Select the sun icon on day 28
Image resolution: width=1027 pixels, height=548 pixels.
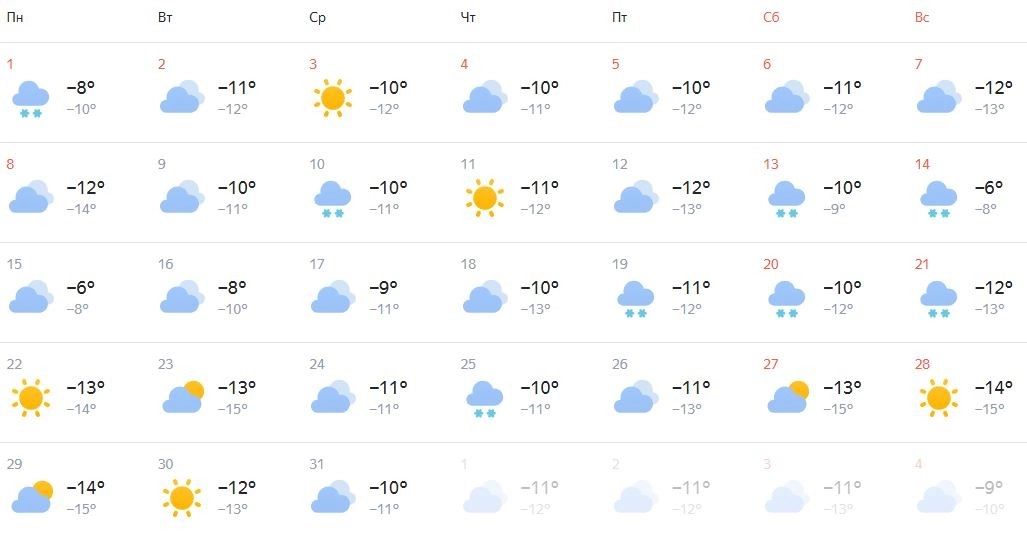(x=938, y=398)
